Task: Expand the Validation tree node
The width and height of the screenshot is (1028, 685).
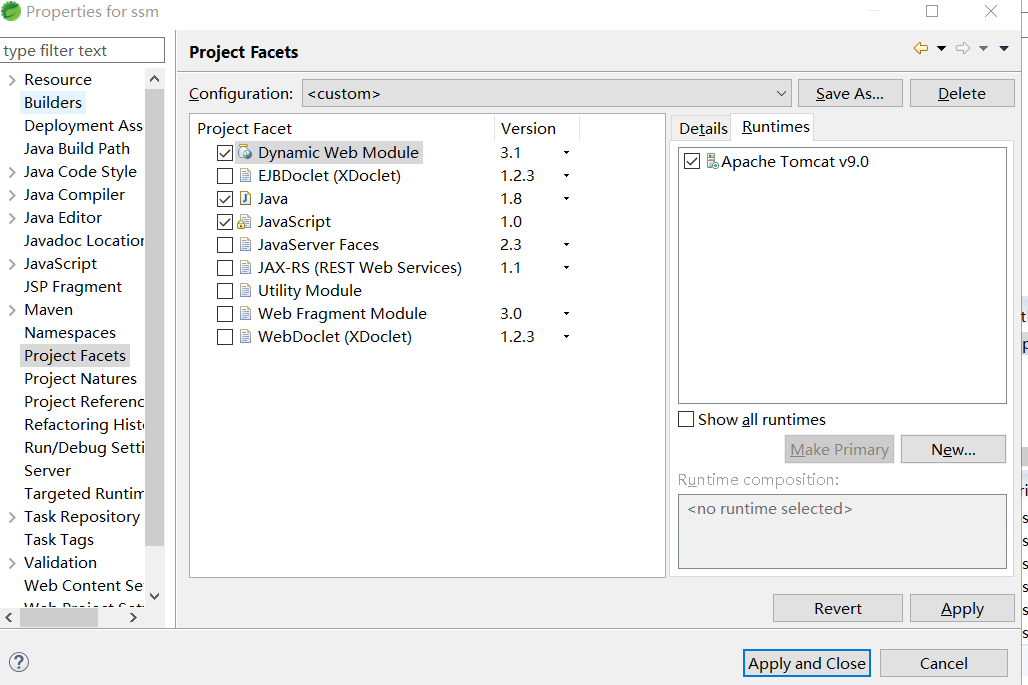Action: (x=12, y=563)
